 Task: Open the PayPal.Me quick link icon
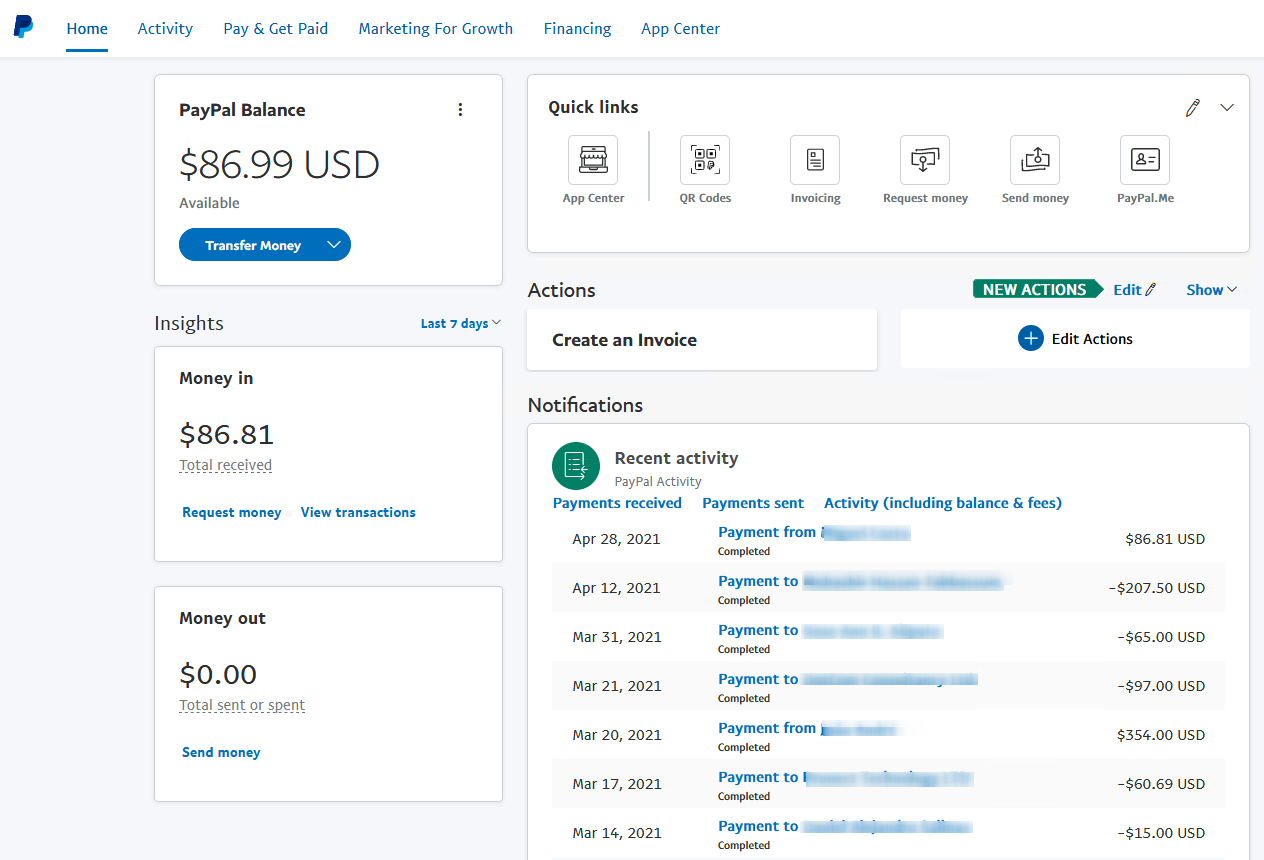(x=1145, y=160)
